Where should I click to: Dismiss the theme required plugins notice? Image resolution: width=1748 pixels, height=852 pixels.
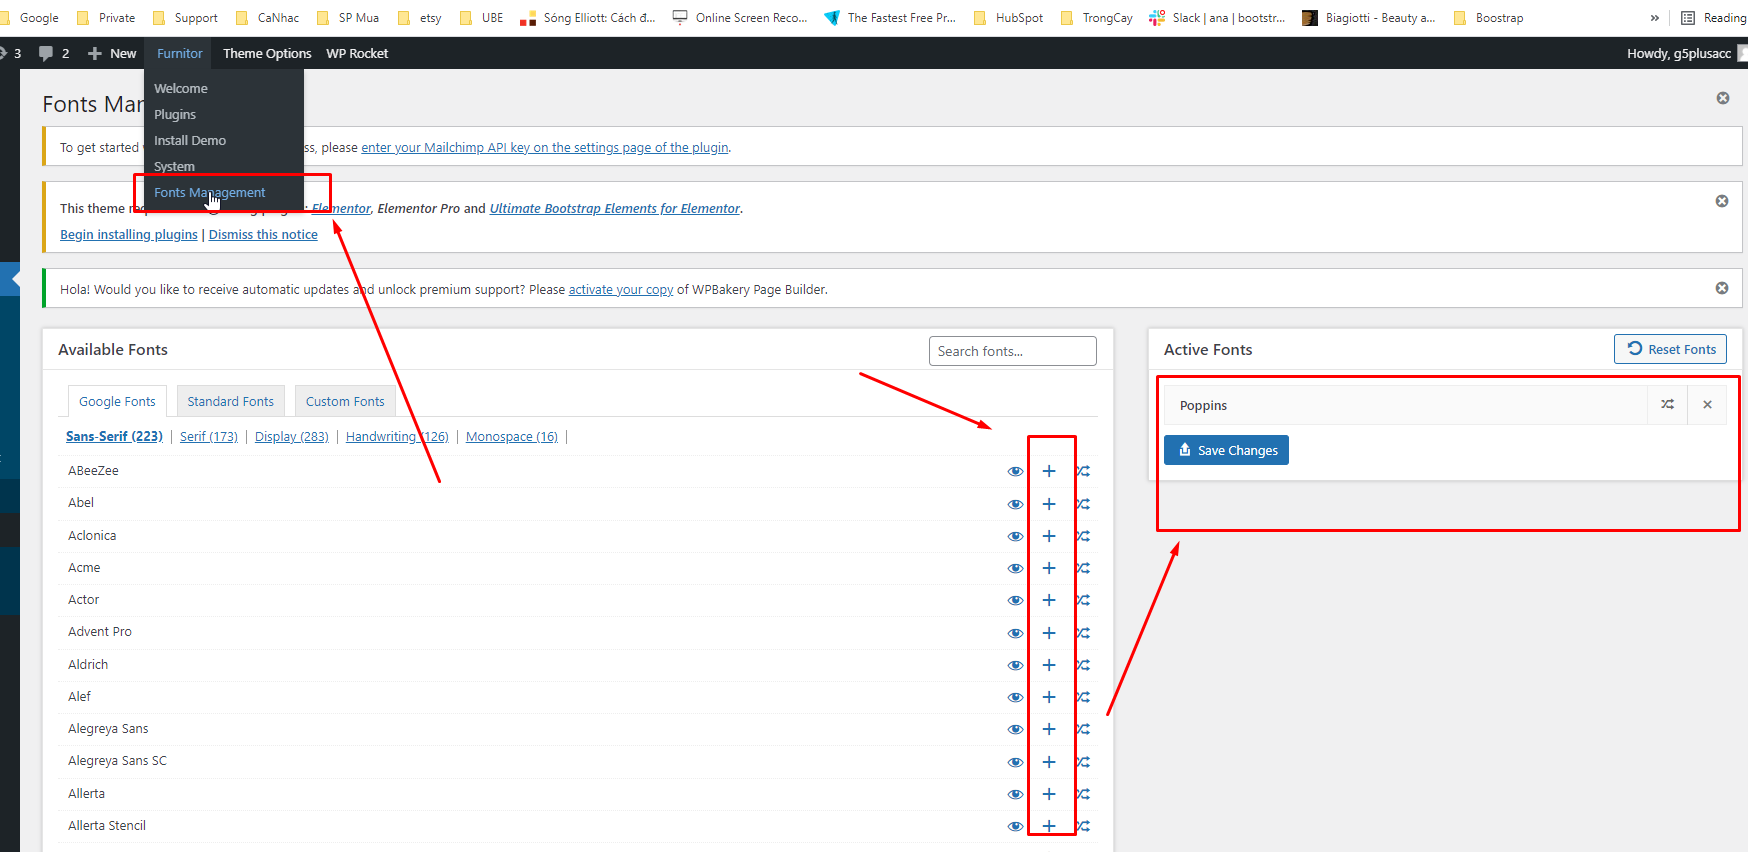tap(1722, 201)
